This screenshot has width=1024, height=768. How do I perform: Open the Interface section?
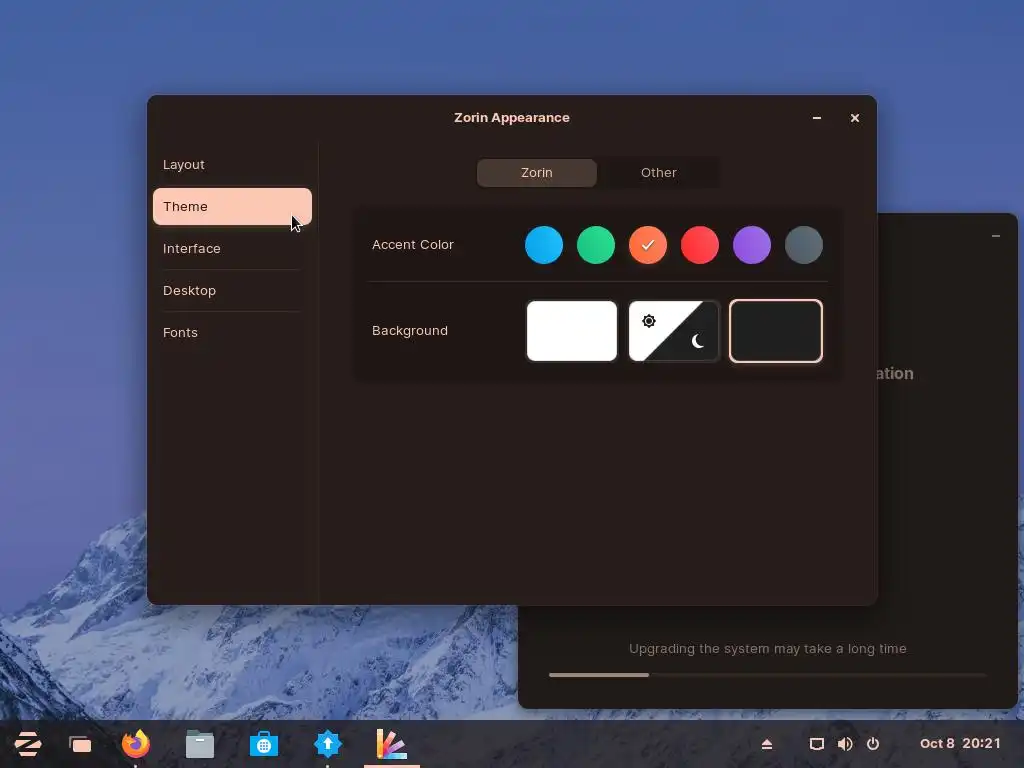(x=232, y=249)
